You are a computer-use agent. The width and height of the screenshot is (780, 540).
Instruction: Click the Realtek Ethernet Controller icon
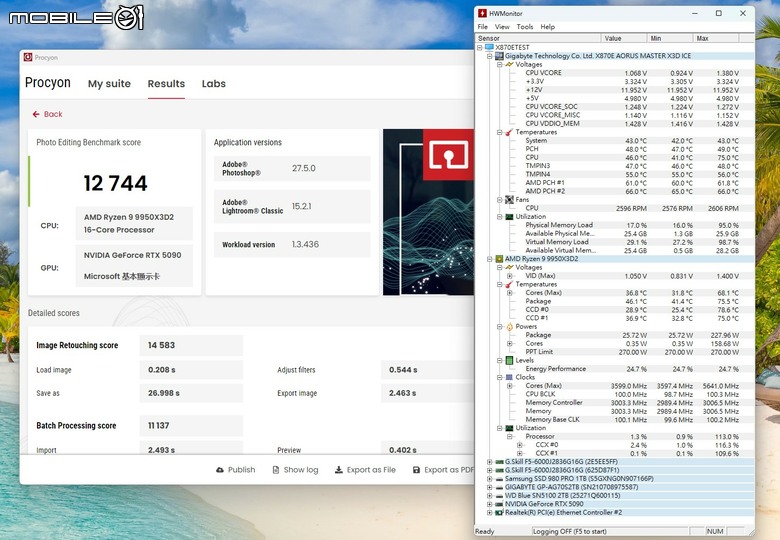click(499, 513)
